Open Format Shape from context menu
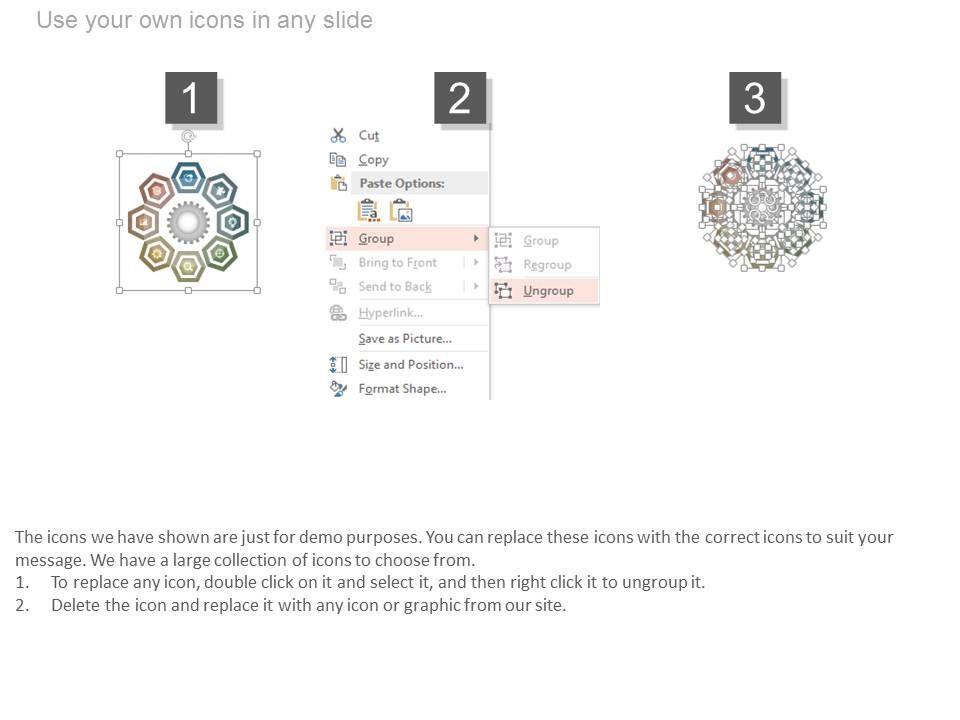Screen dimensions: 960x720 (x=402, y=389)
